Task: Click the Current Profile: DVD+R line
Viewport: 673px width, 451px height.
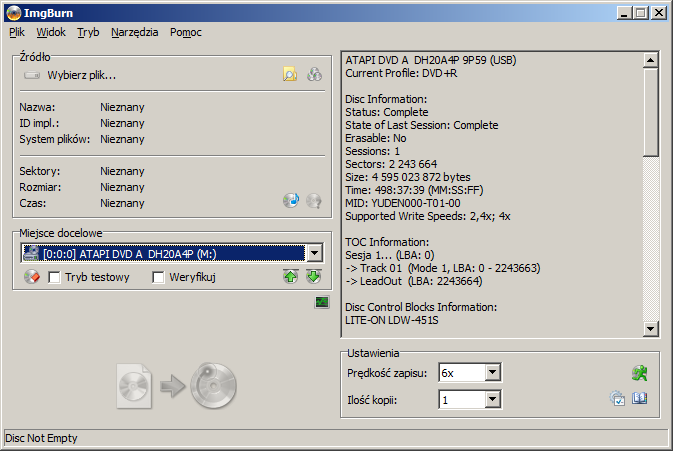Action: (x=401, y=73)
